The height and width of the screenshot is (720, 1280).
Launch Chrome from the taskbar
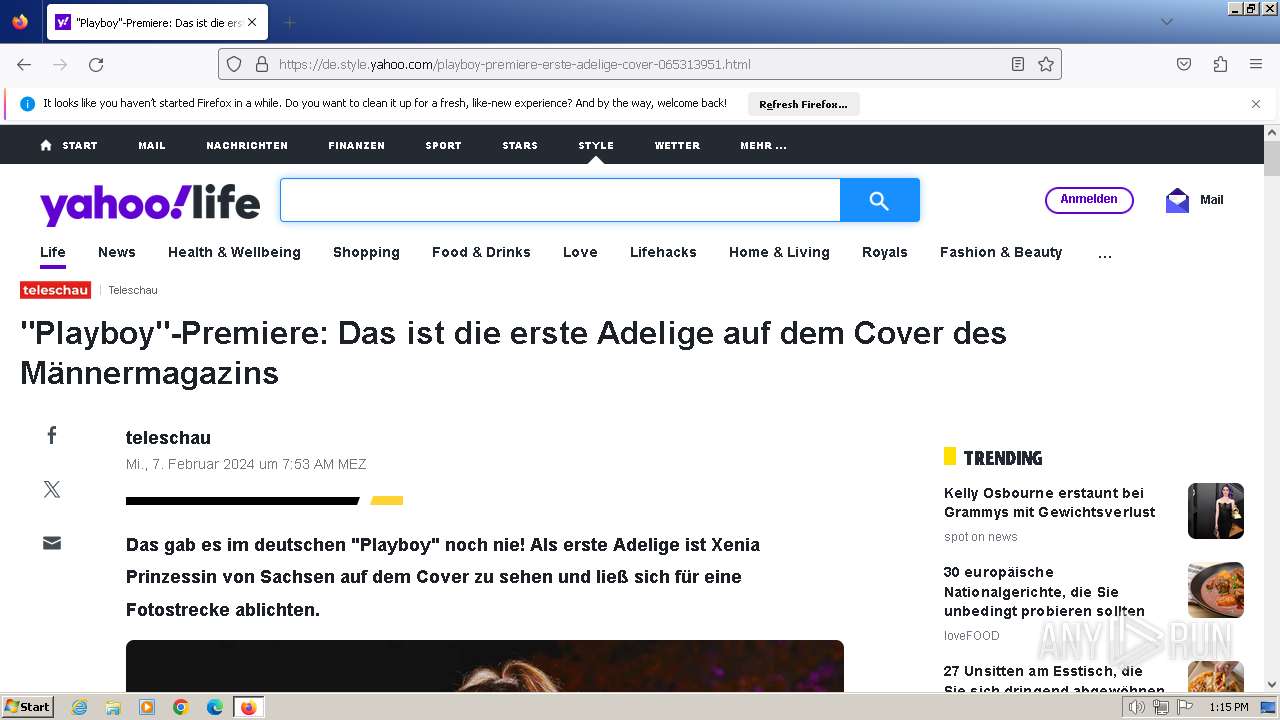pos(181,707)
